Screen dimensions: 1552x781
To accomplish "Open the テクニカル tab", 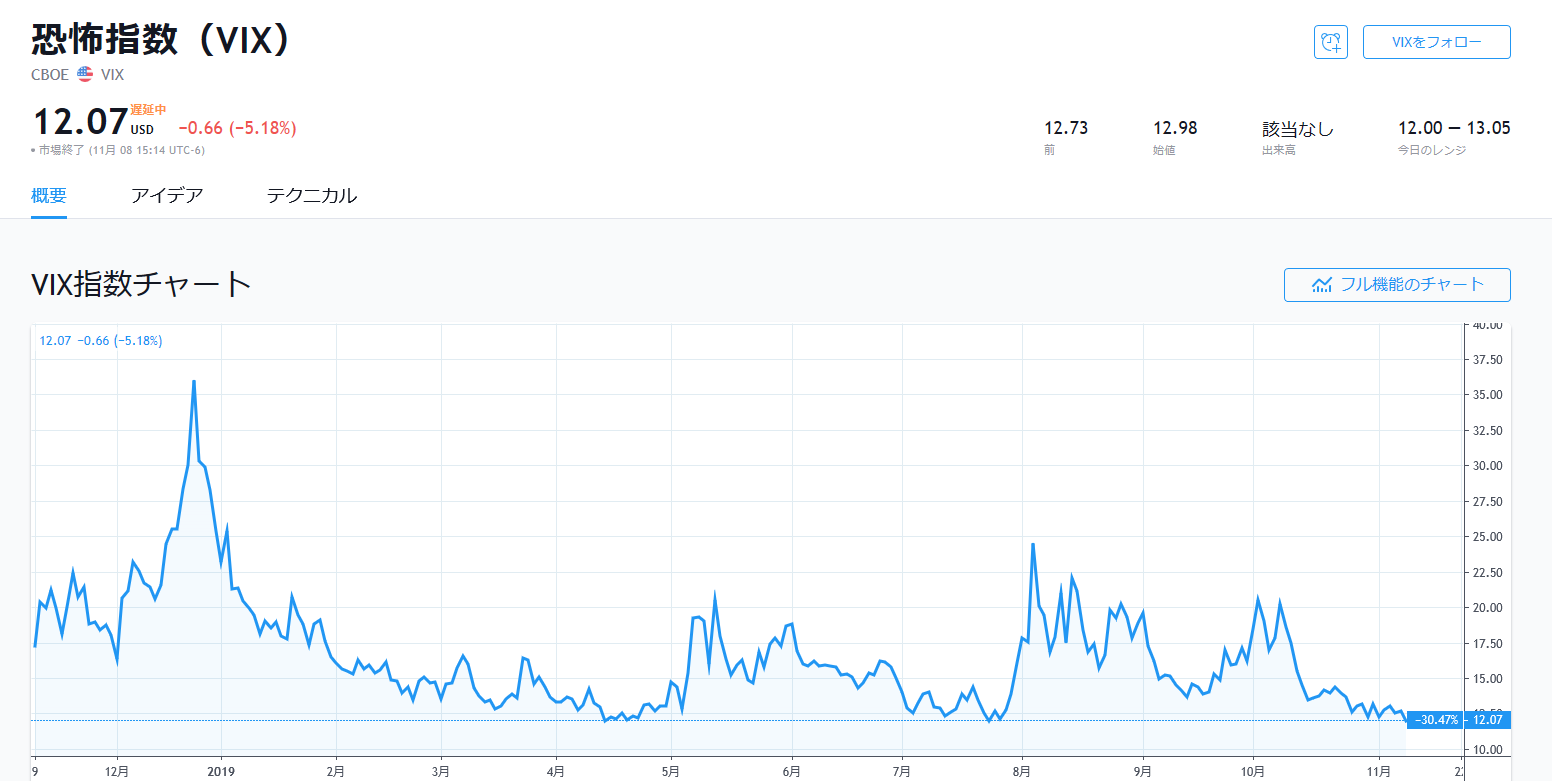I will (311, 195).
